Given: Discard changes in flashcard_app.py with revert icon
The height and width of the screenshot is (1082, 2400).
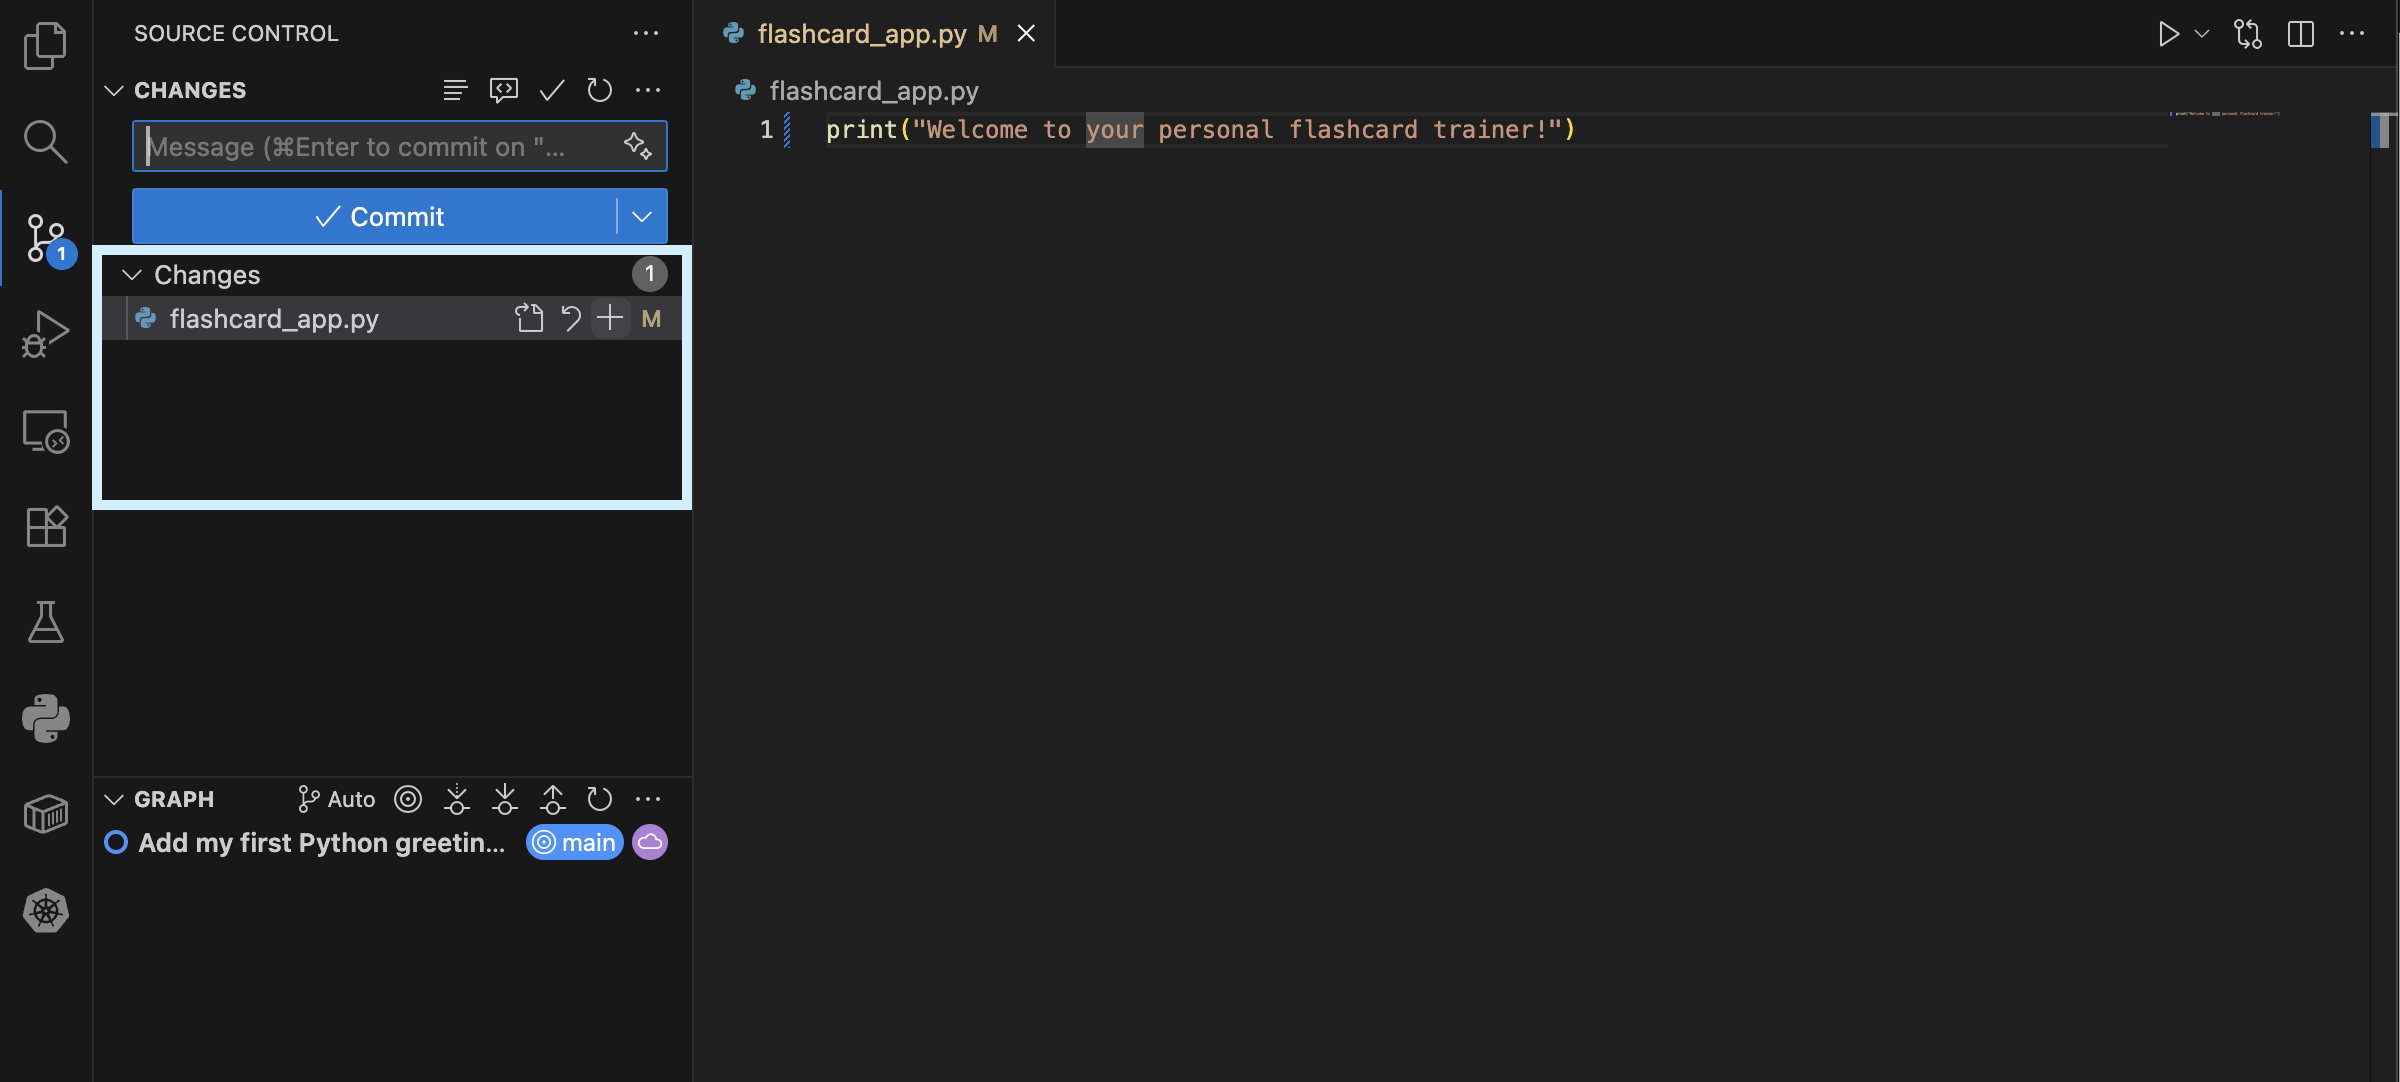Looking at the screenshot, I should pyautogui.click(x=570, y=318).
